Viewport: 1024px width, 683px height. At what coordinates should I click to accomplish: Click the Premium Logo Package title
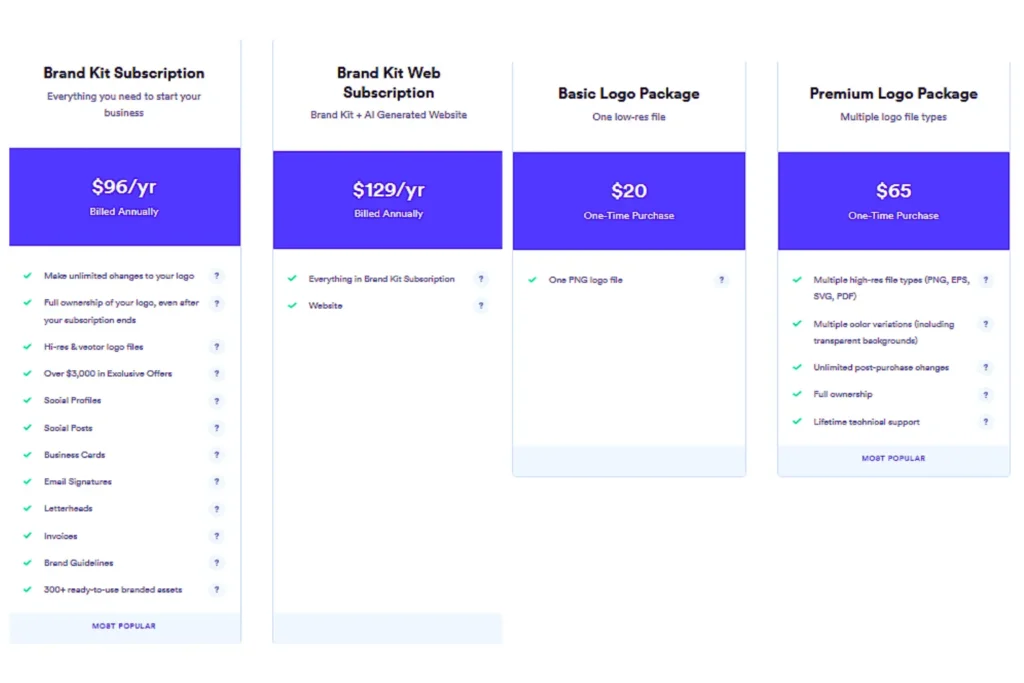click(894, 94)
